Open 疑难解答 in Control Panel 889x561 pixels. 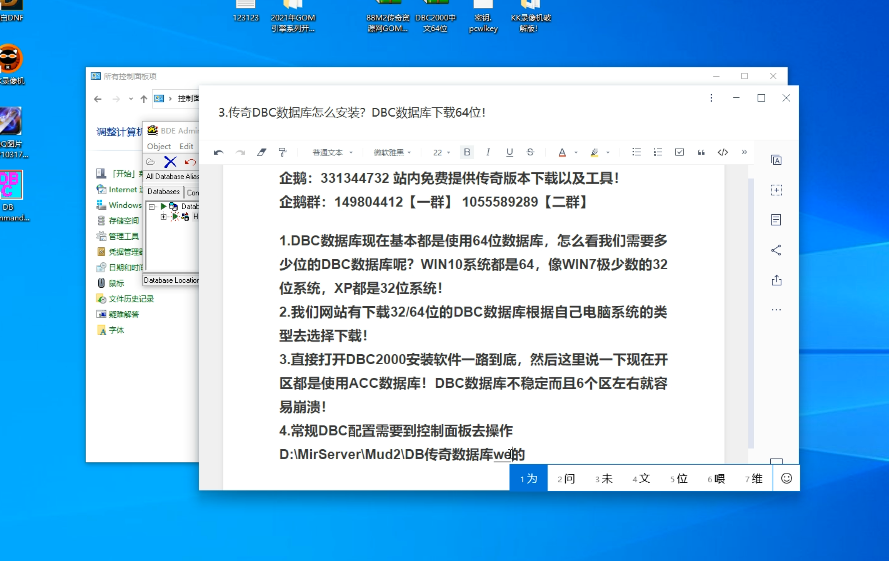(x=118, y=314)
